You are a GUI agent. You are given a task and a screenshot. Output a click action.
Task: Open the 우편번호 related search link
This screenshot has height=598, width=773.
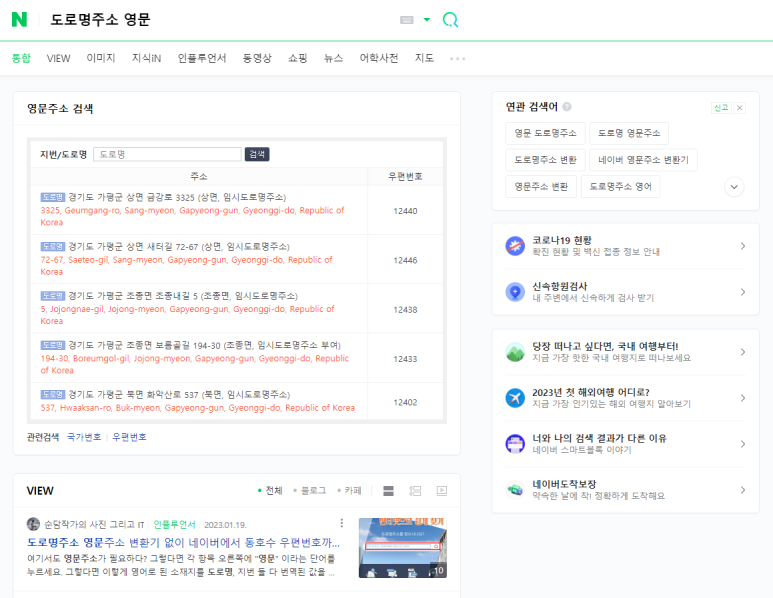(x=129, y=437)
